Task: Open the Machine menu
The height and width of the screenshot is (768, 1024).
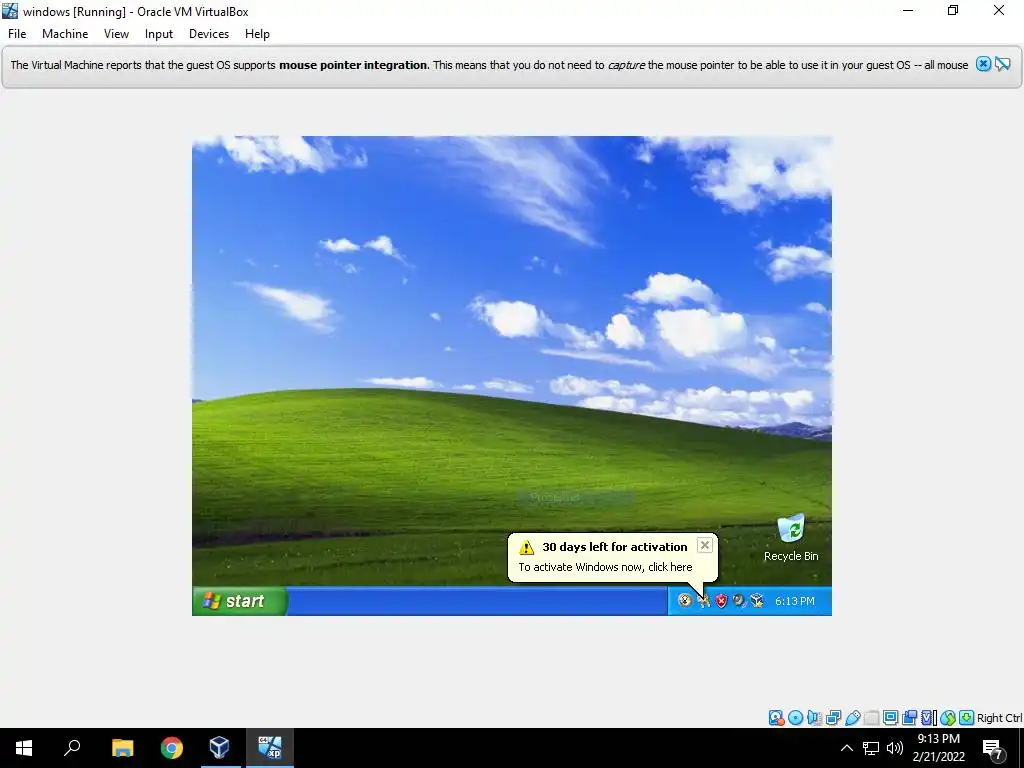Action: tap(65, 34)
